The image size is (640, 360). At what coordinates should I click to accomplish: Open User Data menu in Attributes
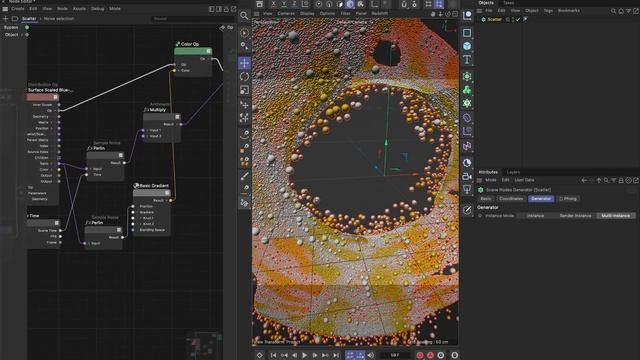click(x=524, y=180)
